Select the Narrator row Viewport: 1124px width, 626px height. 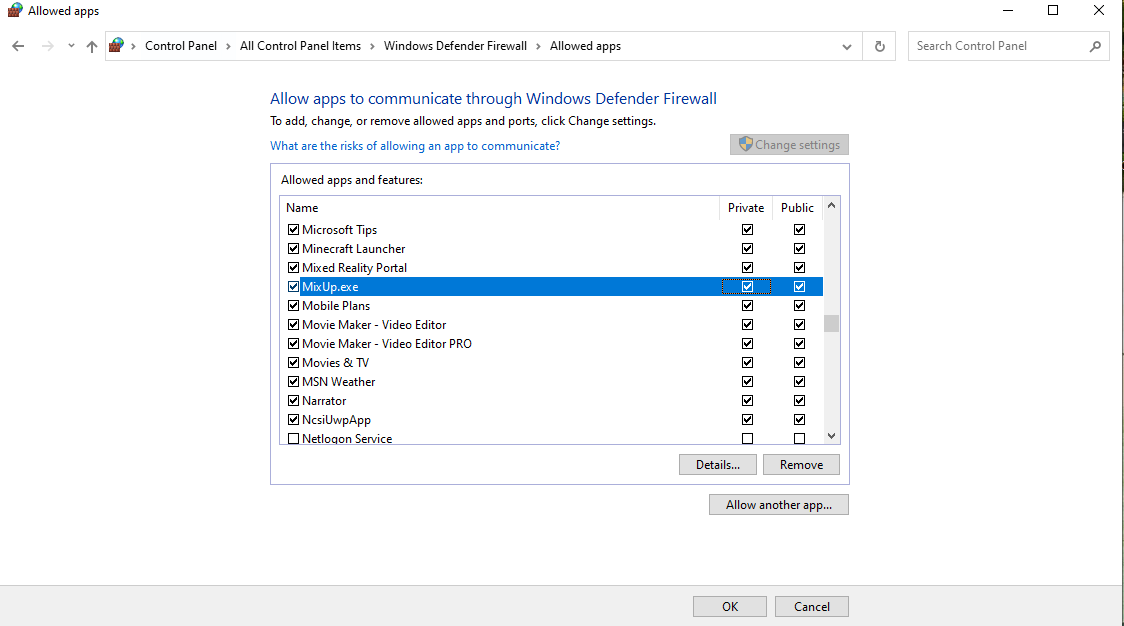pyautogui.click(x=551, y=401)
